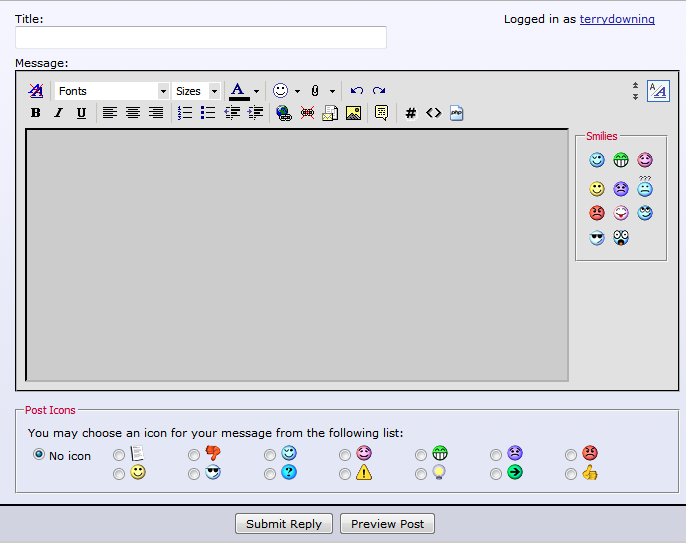The image size is (686, 547).
Task: Toggle Underline formatting
Action: (x=81, y=113)
